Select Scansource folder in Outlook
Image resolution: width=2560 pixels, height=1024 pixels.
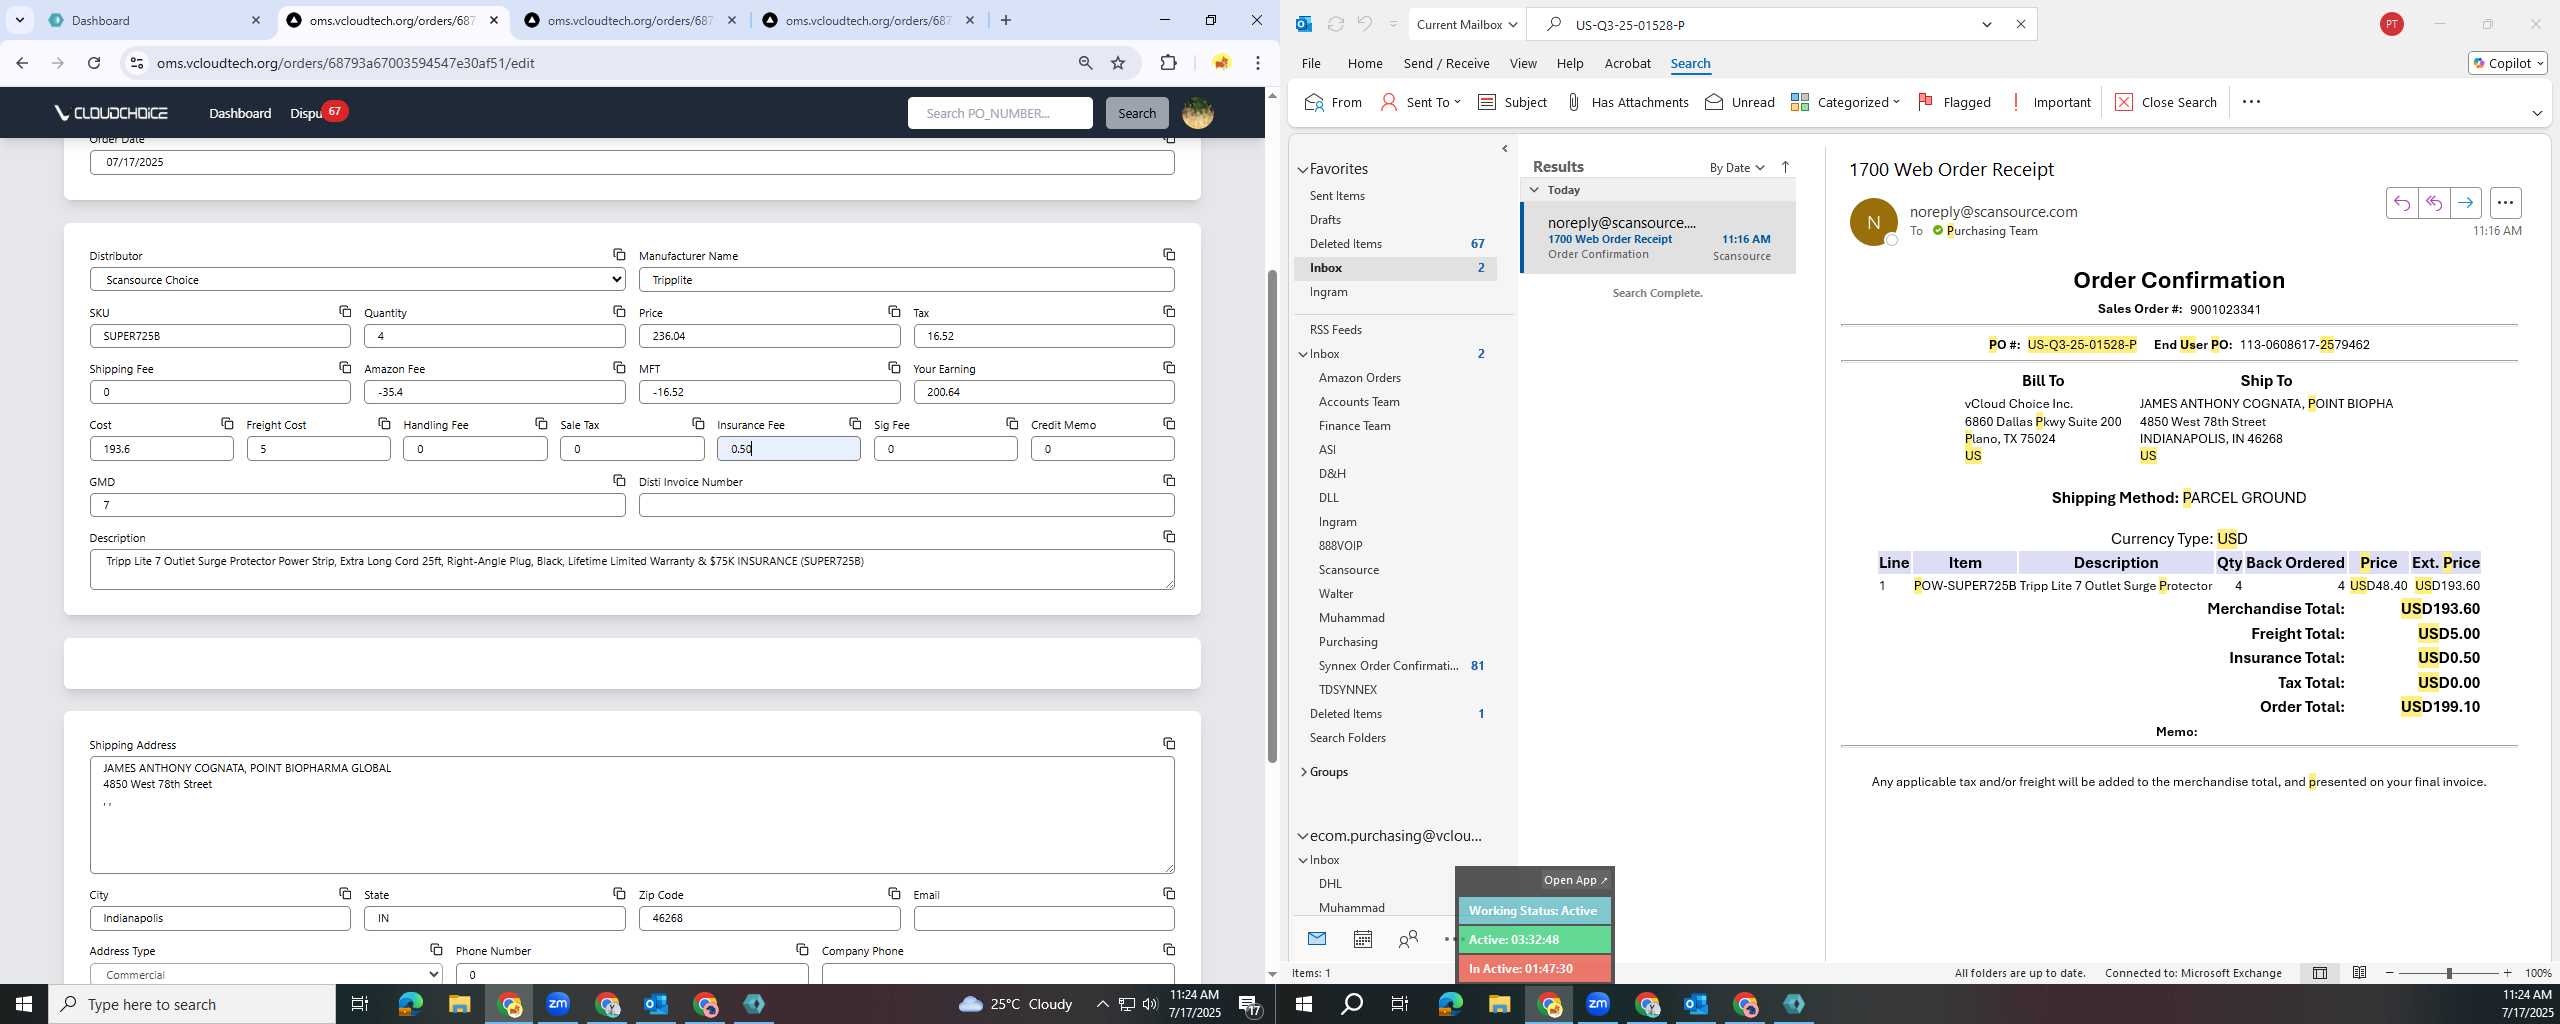coord(1348,570)
